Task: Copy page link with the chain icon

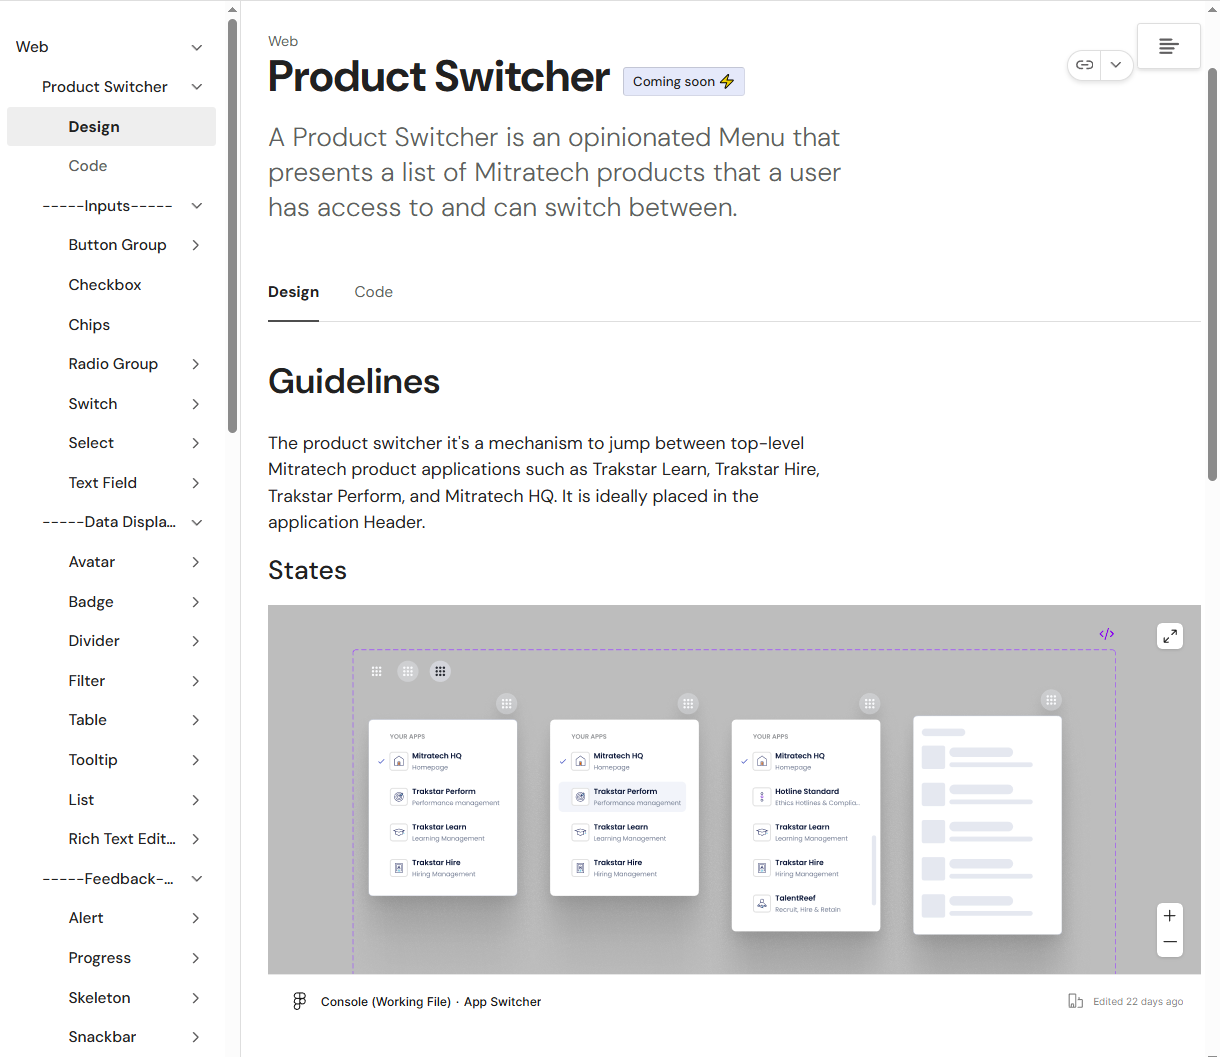Action: (x=1084, y=65)
